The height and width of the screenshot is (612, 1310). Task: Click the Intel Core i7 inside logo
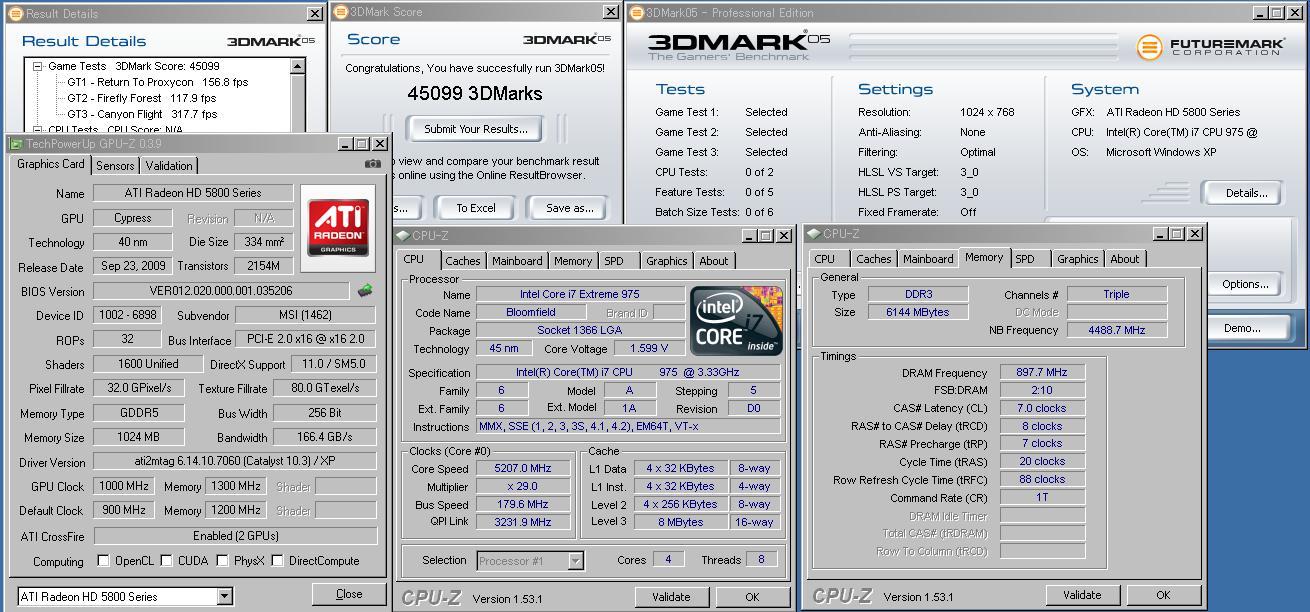point(735,320)
